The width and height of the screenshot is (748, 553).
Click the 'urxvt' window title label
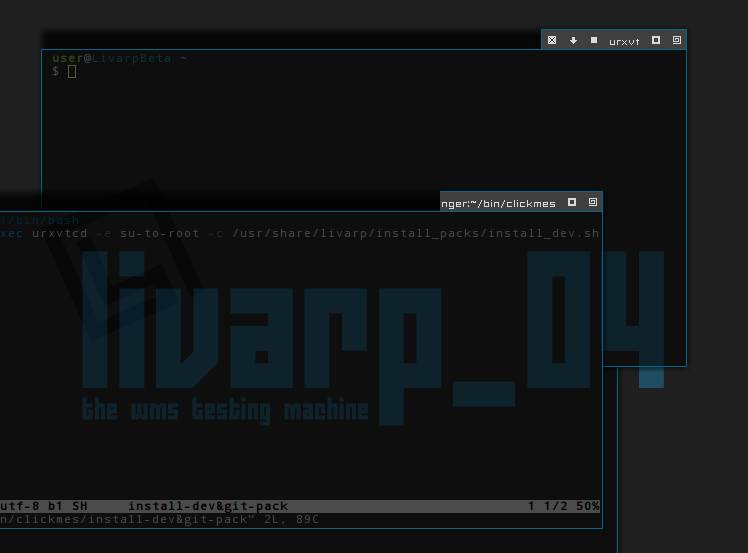coord(624,42)
